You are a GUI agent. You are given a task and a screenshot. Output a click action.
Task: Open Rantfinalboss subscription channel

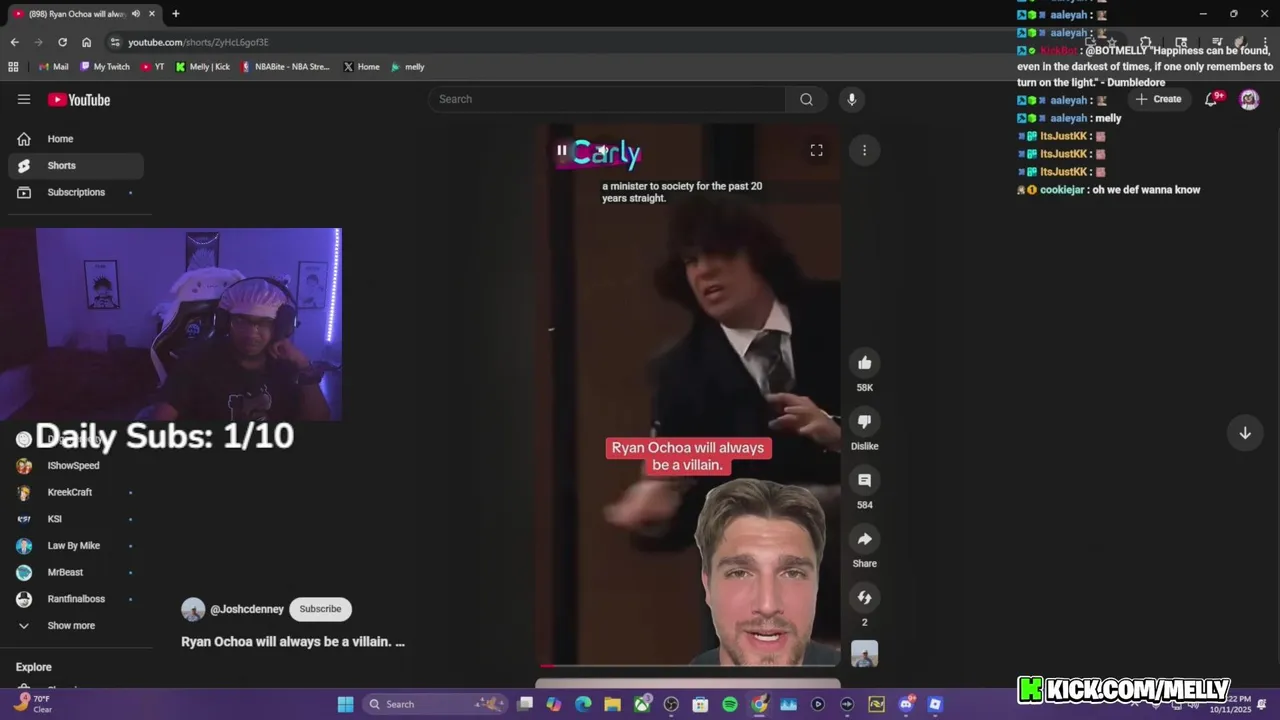[76, 599]
